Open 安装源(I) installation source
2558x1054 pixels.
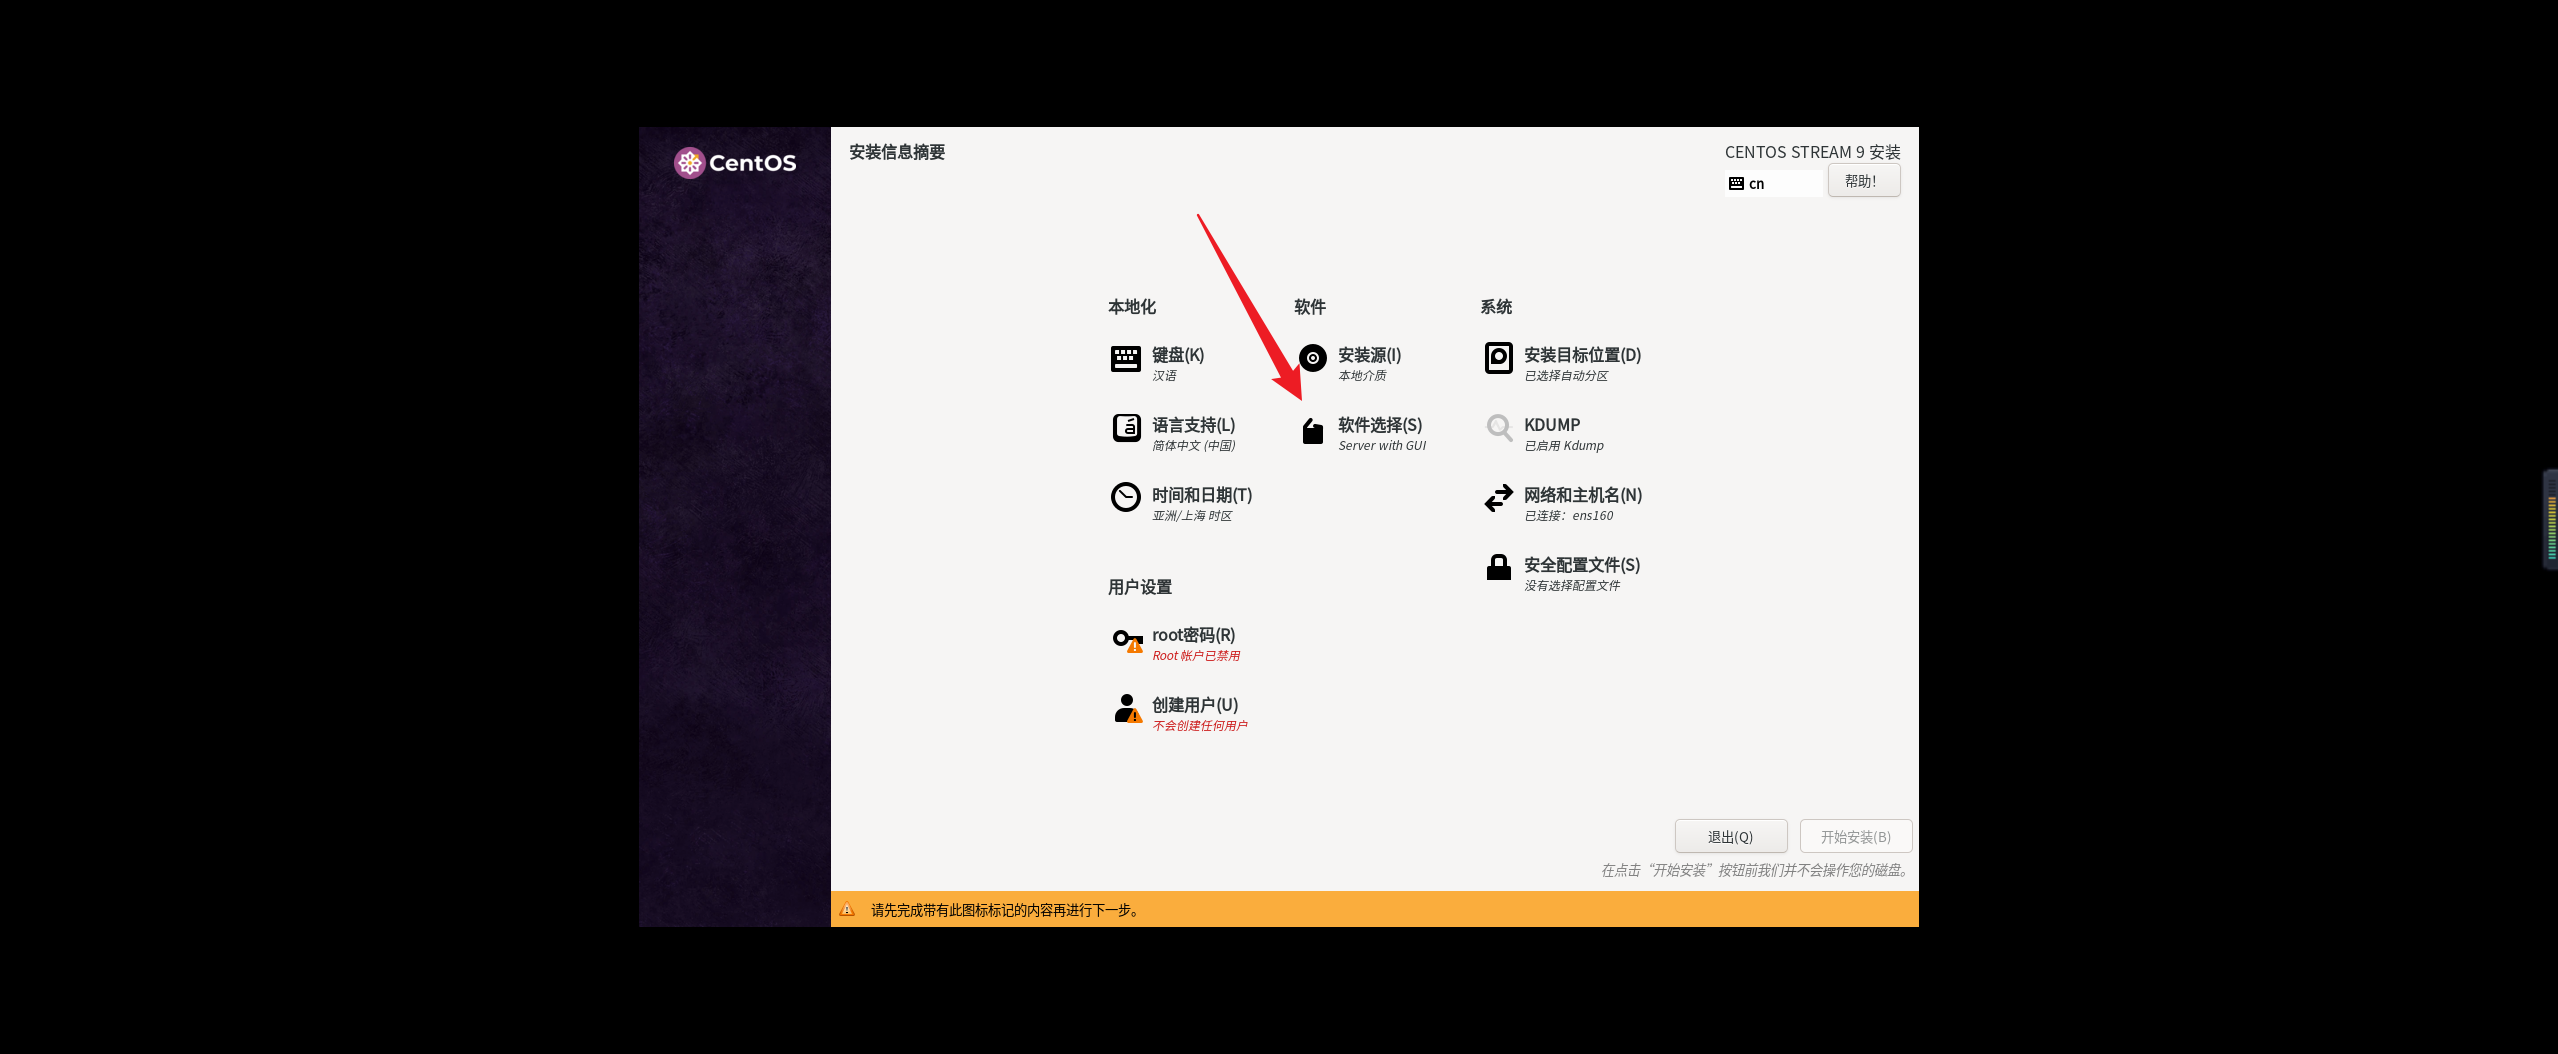pos(1369,355)
